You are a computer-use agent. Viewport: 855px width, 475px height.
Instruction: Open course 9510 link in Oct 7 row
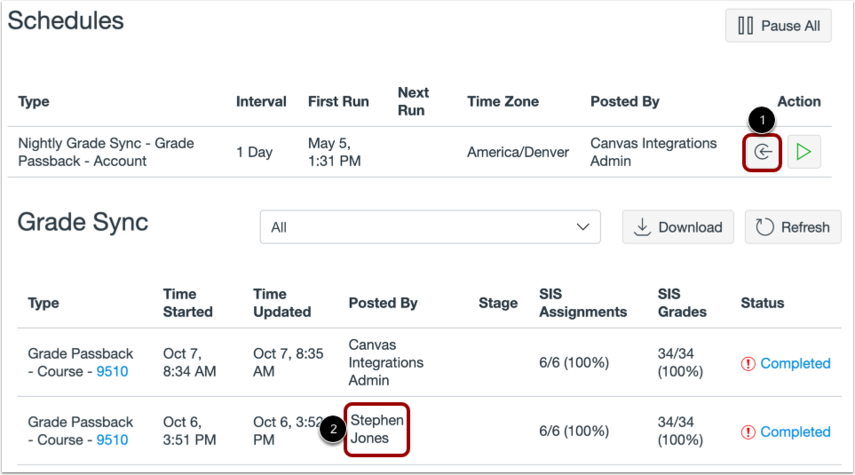pyautogui.click(x=112, y=371)
